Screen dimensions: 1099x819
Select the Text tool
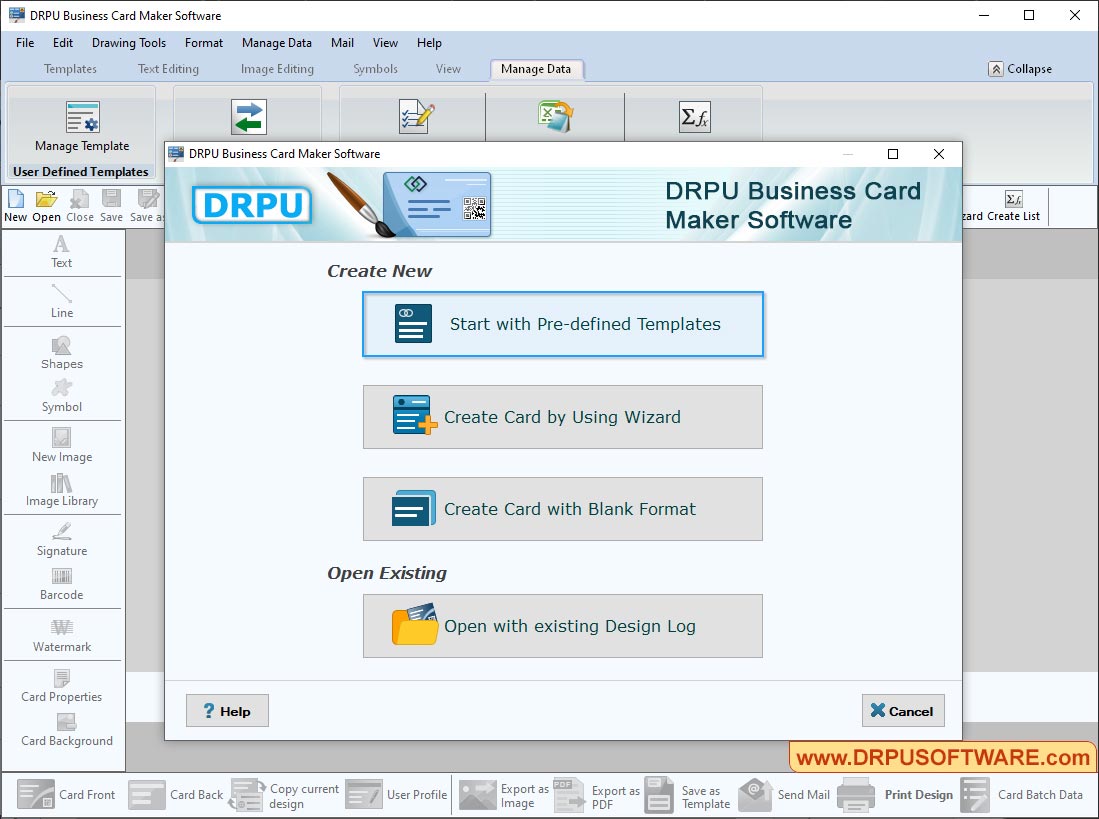[x=62, y=252]
